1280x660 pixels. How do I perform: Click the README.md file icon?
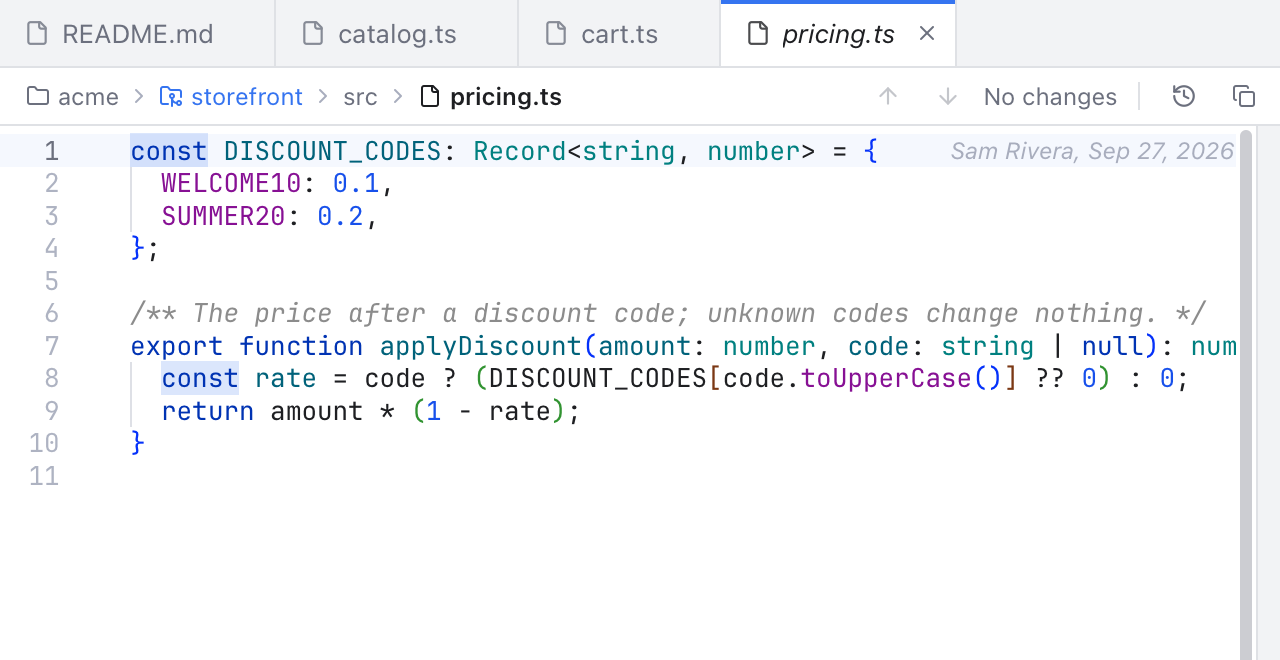tap(37, 34)
